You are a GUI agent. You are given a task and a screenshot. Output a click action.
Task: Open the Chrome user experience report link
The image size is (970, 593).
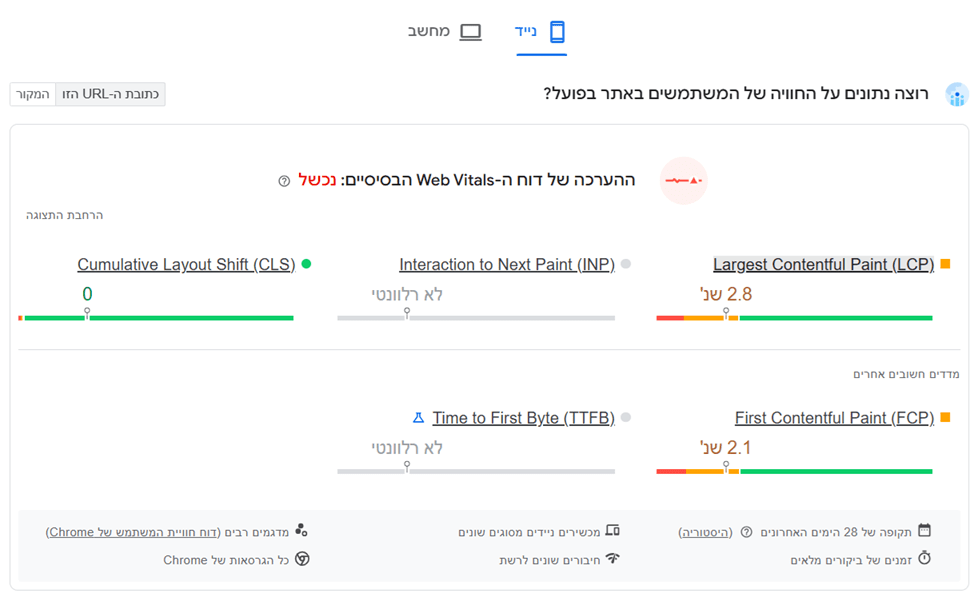tap(133, 532)
